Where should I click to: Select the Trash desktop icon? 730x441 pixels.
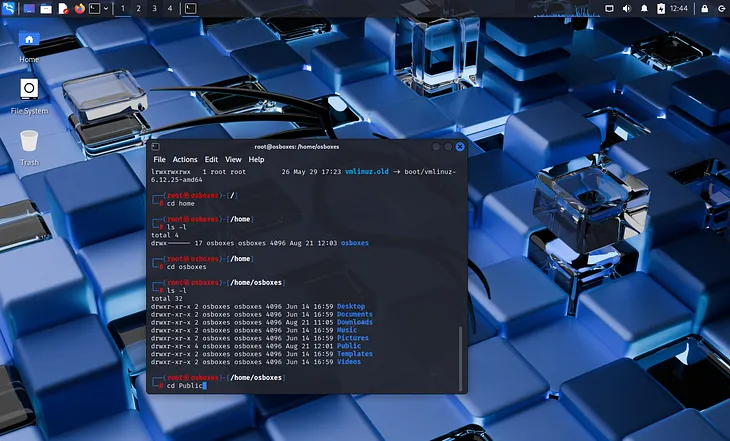pos(29,148)
